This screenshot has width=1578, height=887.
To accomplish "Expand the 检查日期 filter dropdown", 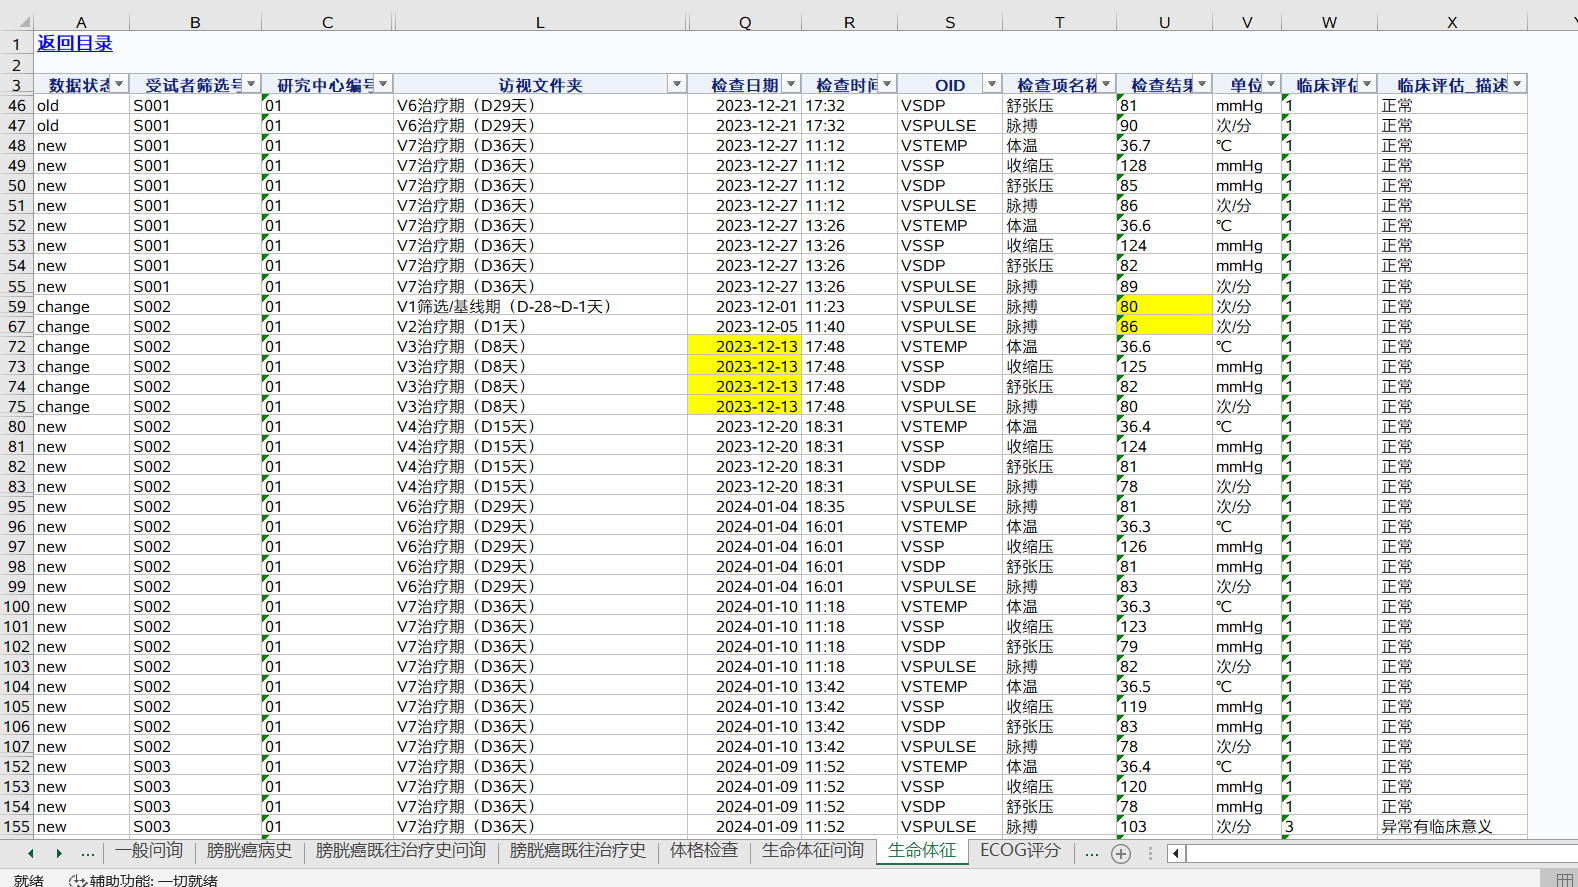I will click(x=791, y=85).
